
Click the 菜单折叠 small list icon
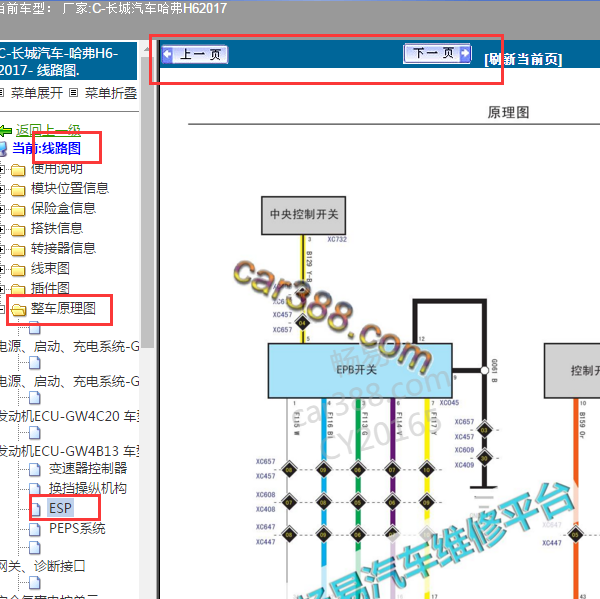pyautogui.click(x=74, y=93)
